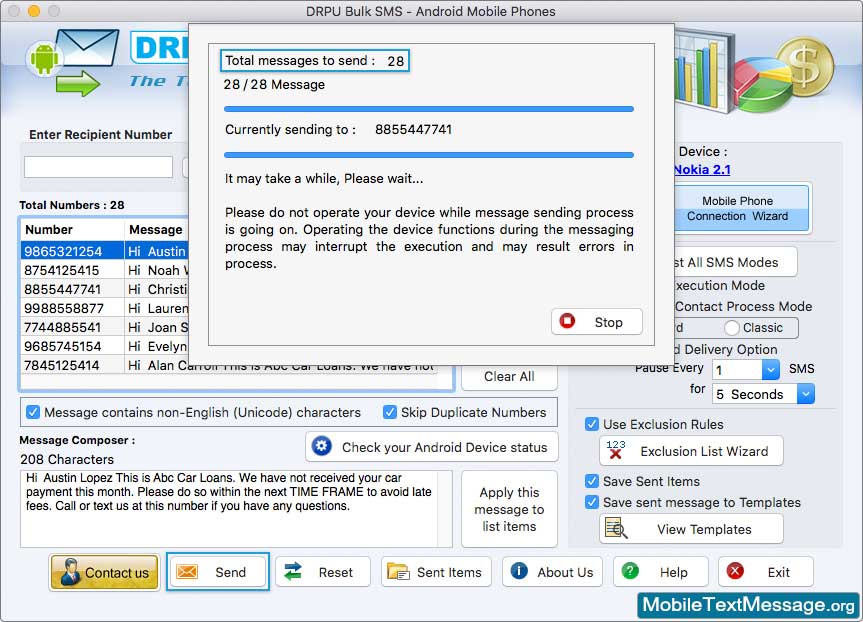Open the Sent Items folder icon
863x622 pixels.
pos(398,572)
